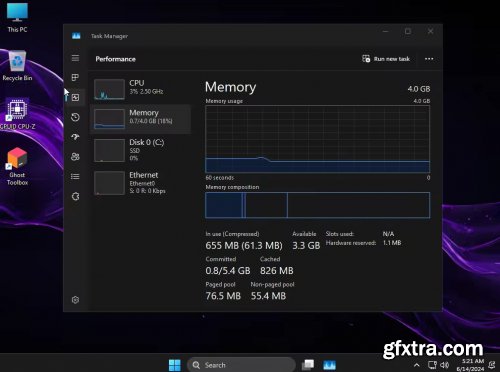Image resolution: width=500 pixels, height=372 pixels.
Task: Open the Users page icon
Action: pos(75,157)
